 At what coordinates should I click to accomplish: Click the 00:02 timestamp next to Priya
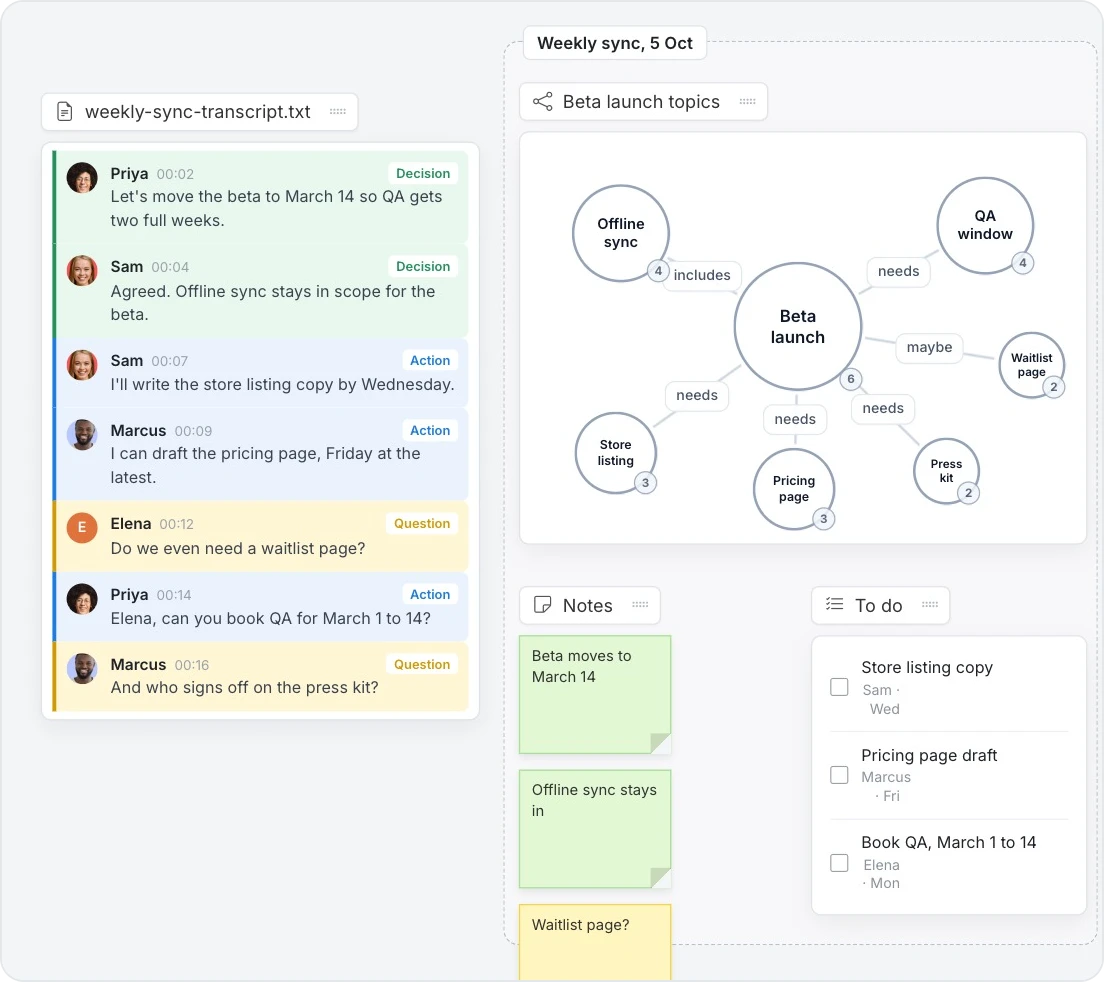[x=175, y=174]
